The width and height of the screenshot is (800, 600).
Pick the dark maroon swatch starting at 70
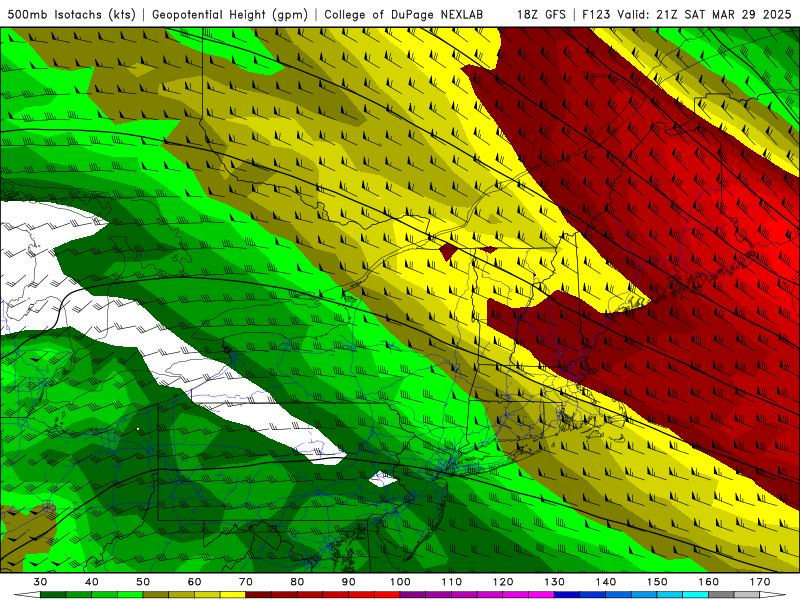click(259, 595)
